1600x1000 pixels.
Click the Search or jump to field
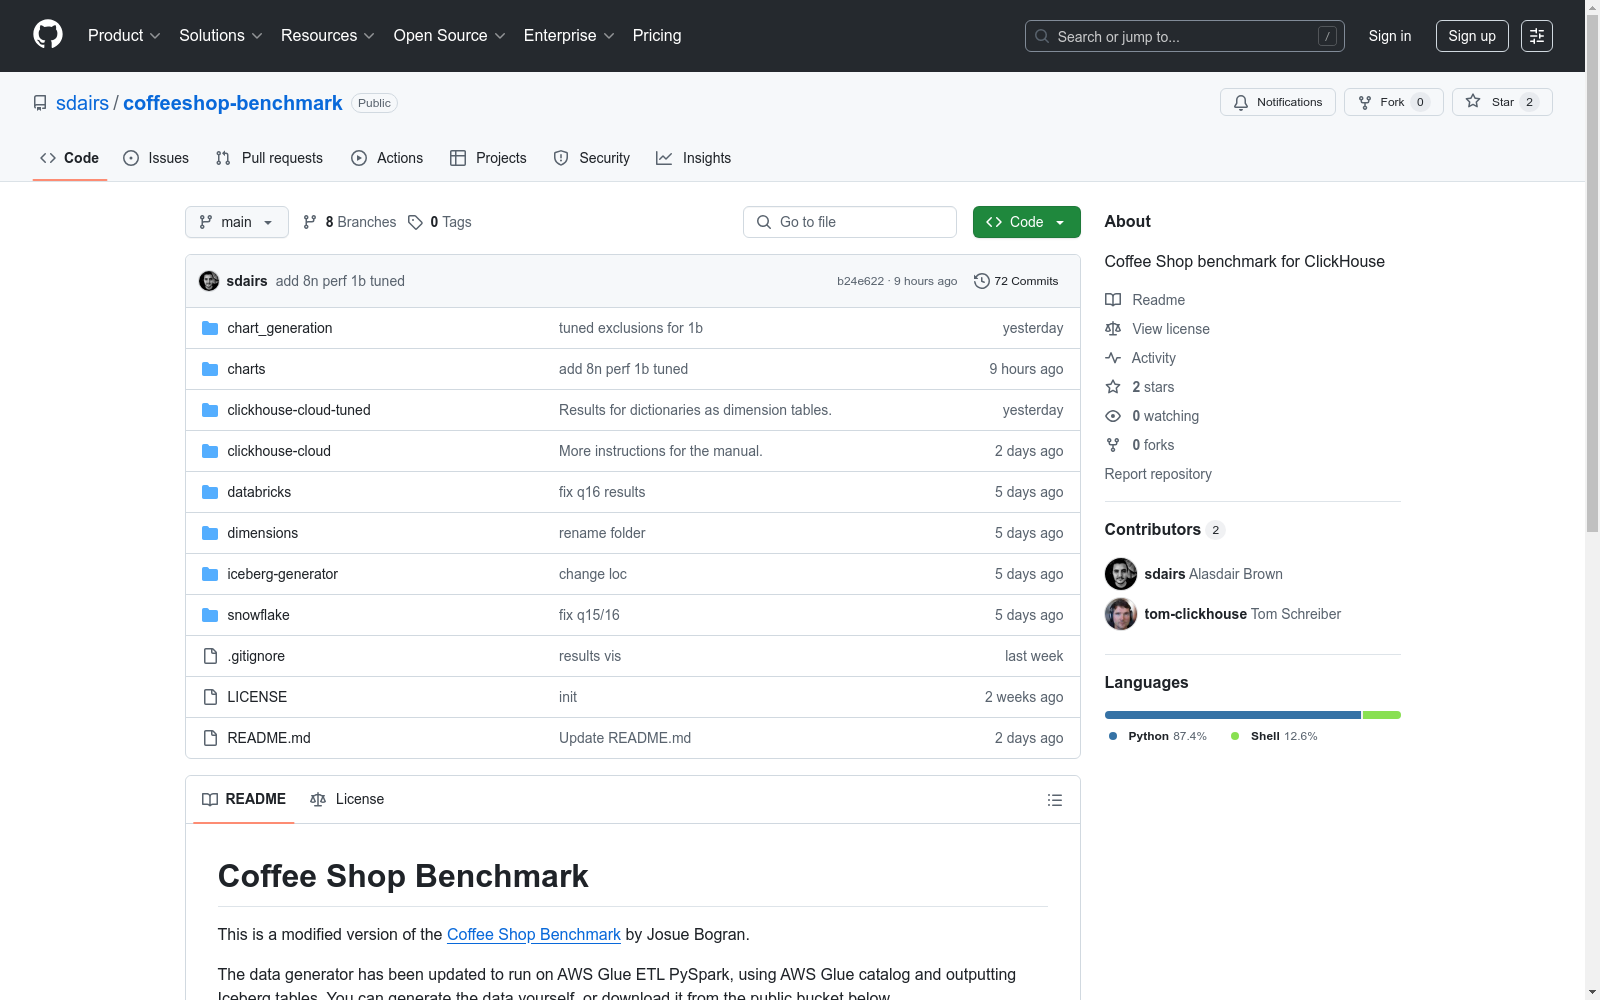[1185, 36]
